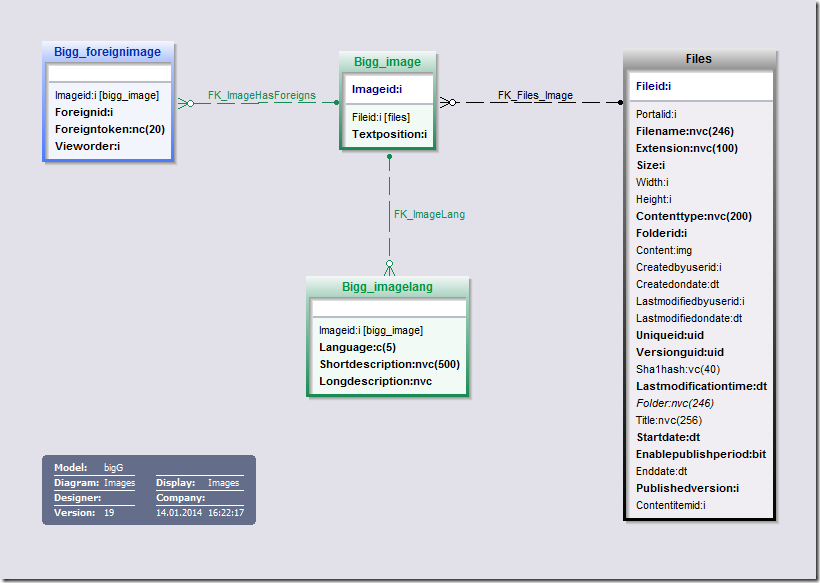
Task: Select the Title:nvc(256) column
Action: pos(669,420)
